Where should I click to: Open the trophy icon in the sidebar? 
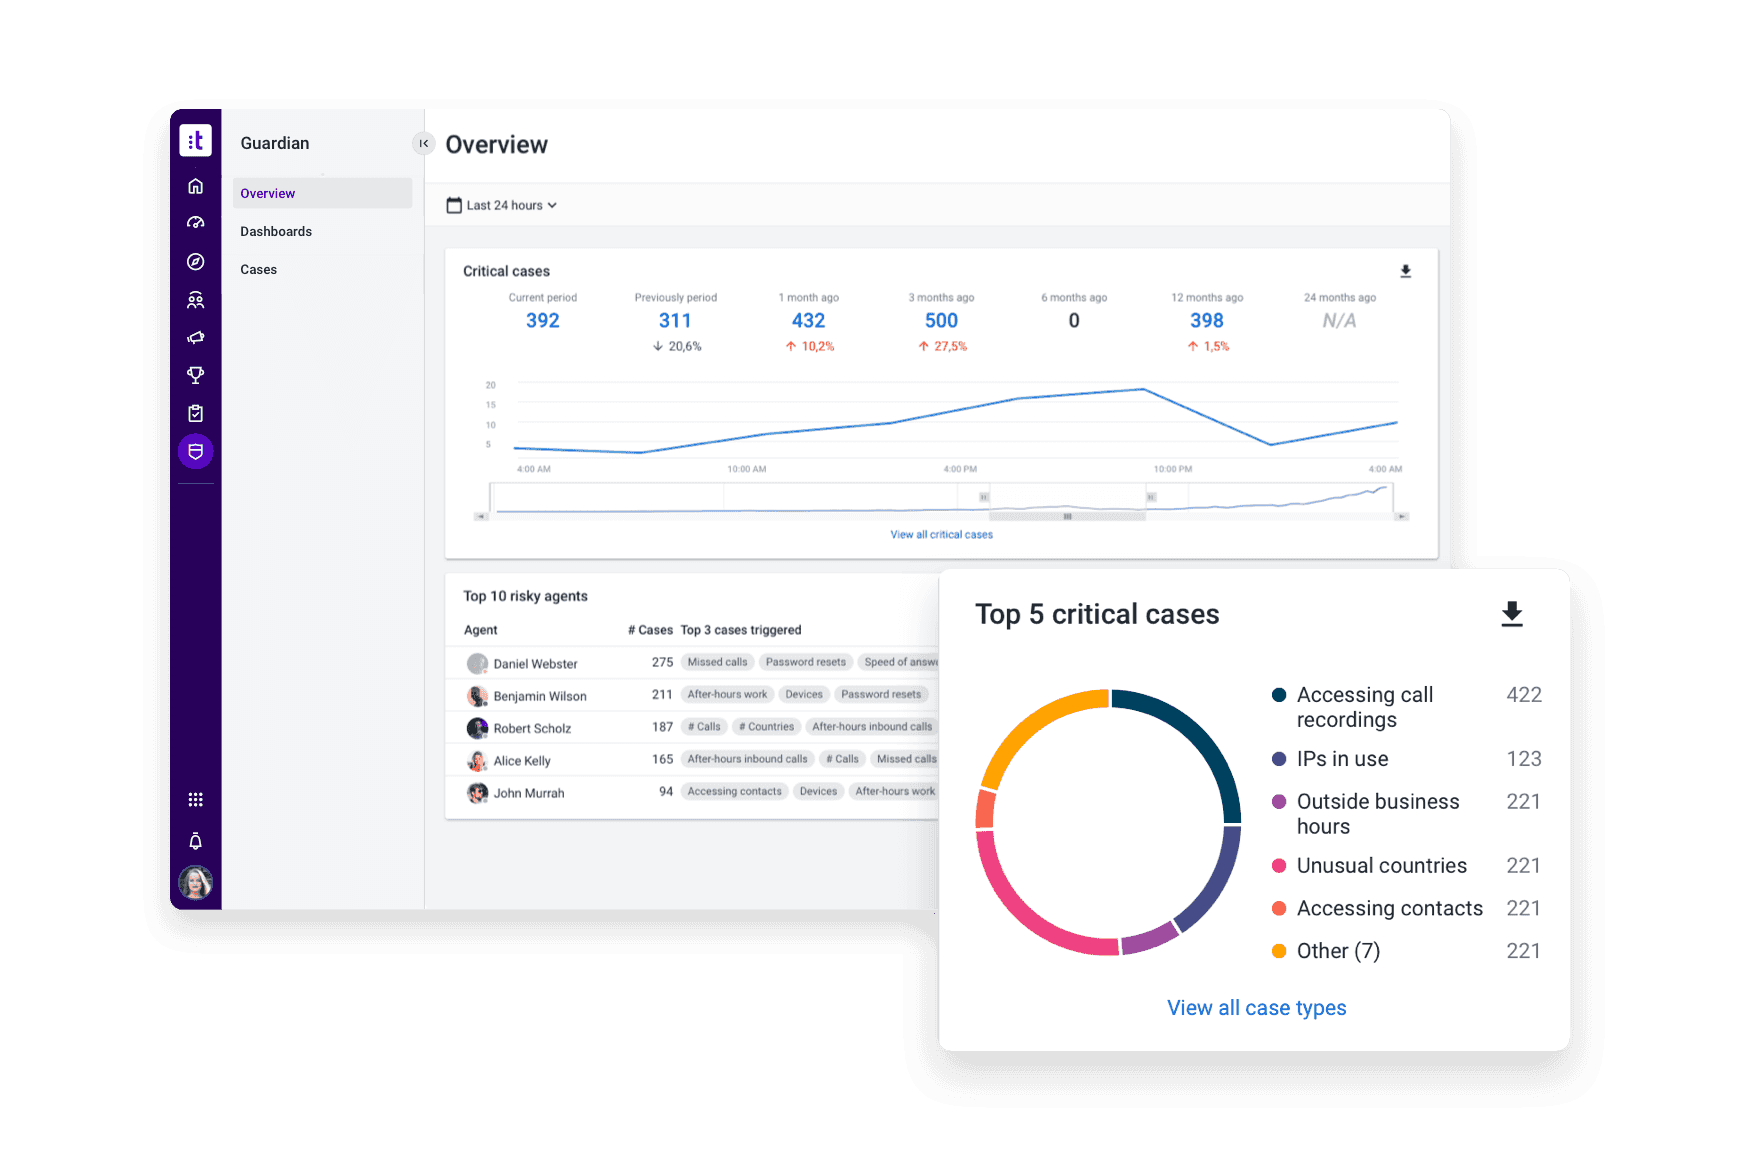tap(196, 375)
